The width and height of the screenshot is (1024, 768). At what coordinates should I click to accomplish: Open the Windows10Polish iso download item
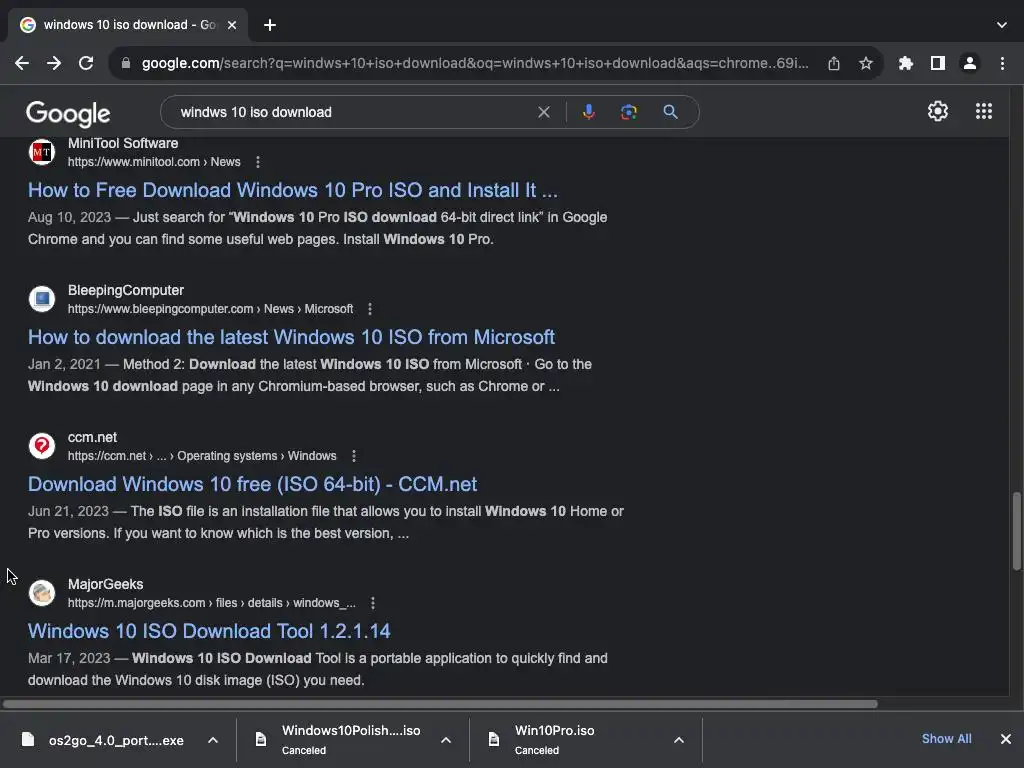(x=340, y=739)
